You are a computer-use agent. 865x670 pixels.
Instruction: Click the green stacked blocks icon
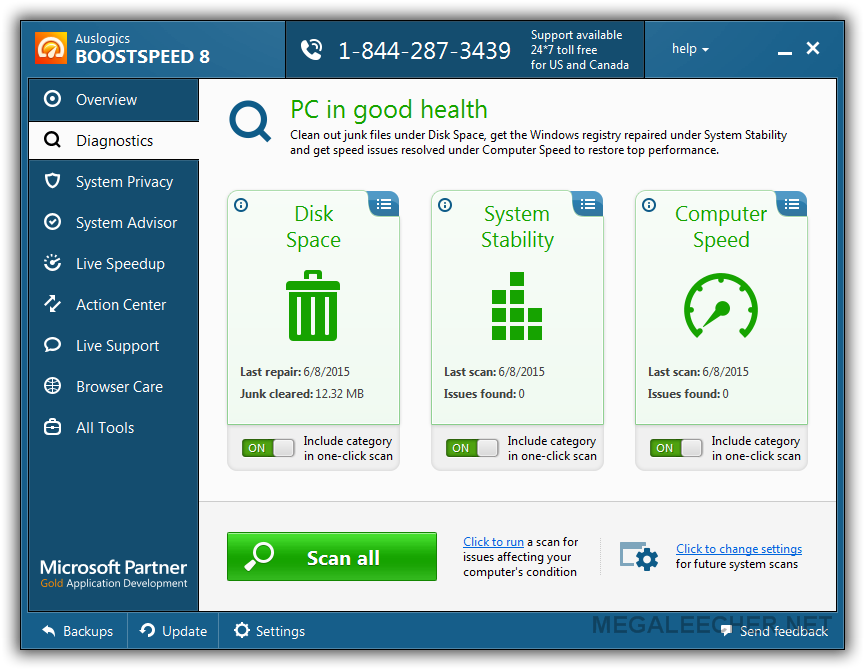coord(517,305)
